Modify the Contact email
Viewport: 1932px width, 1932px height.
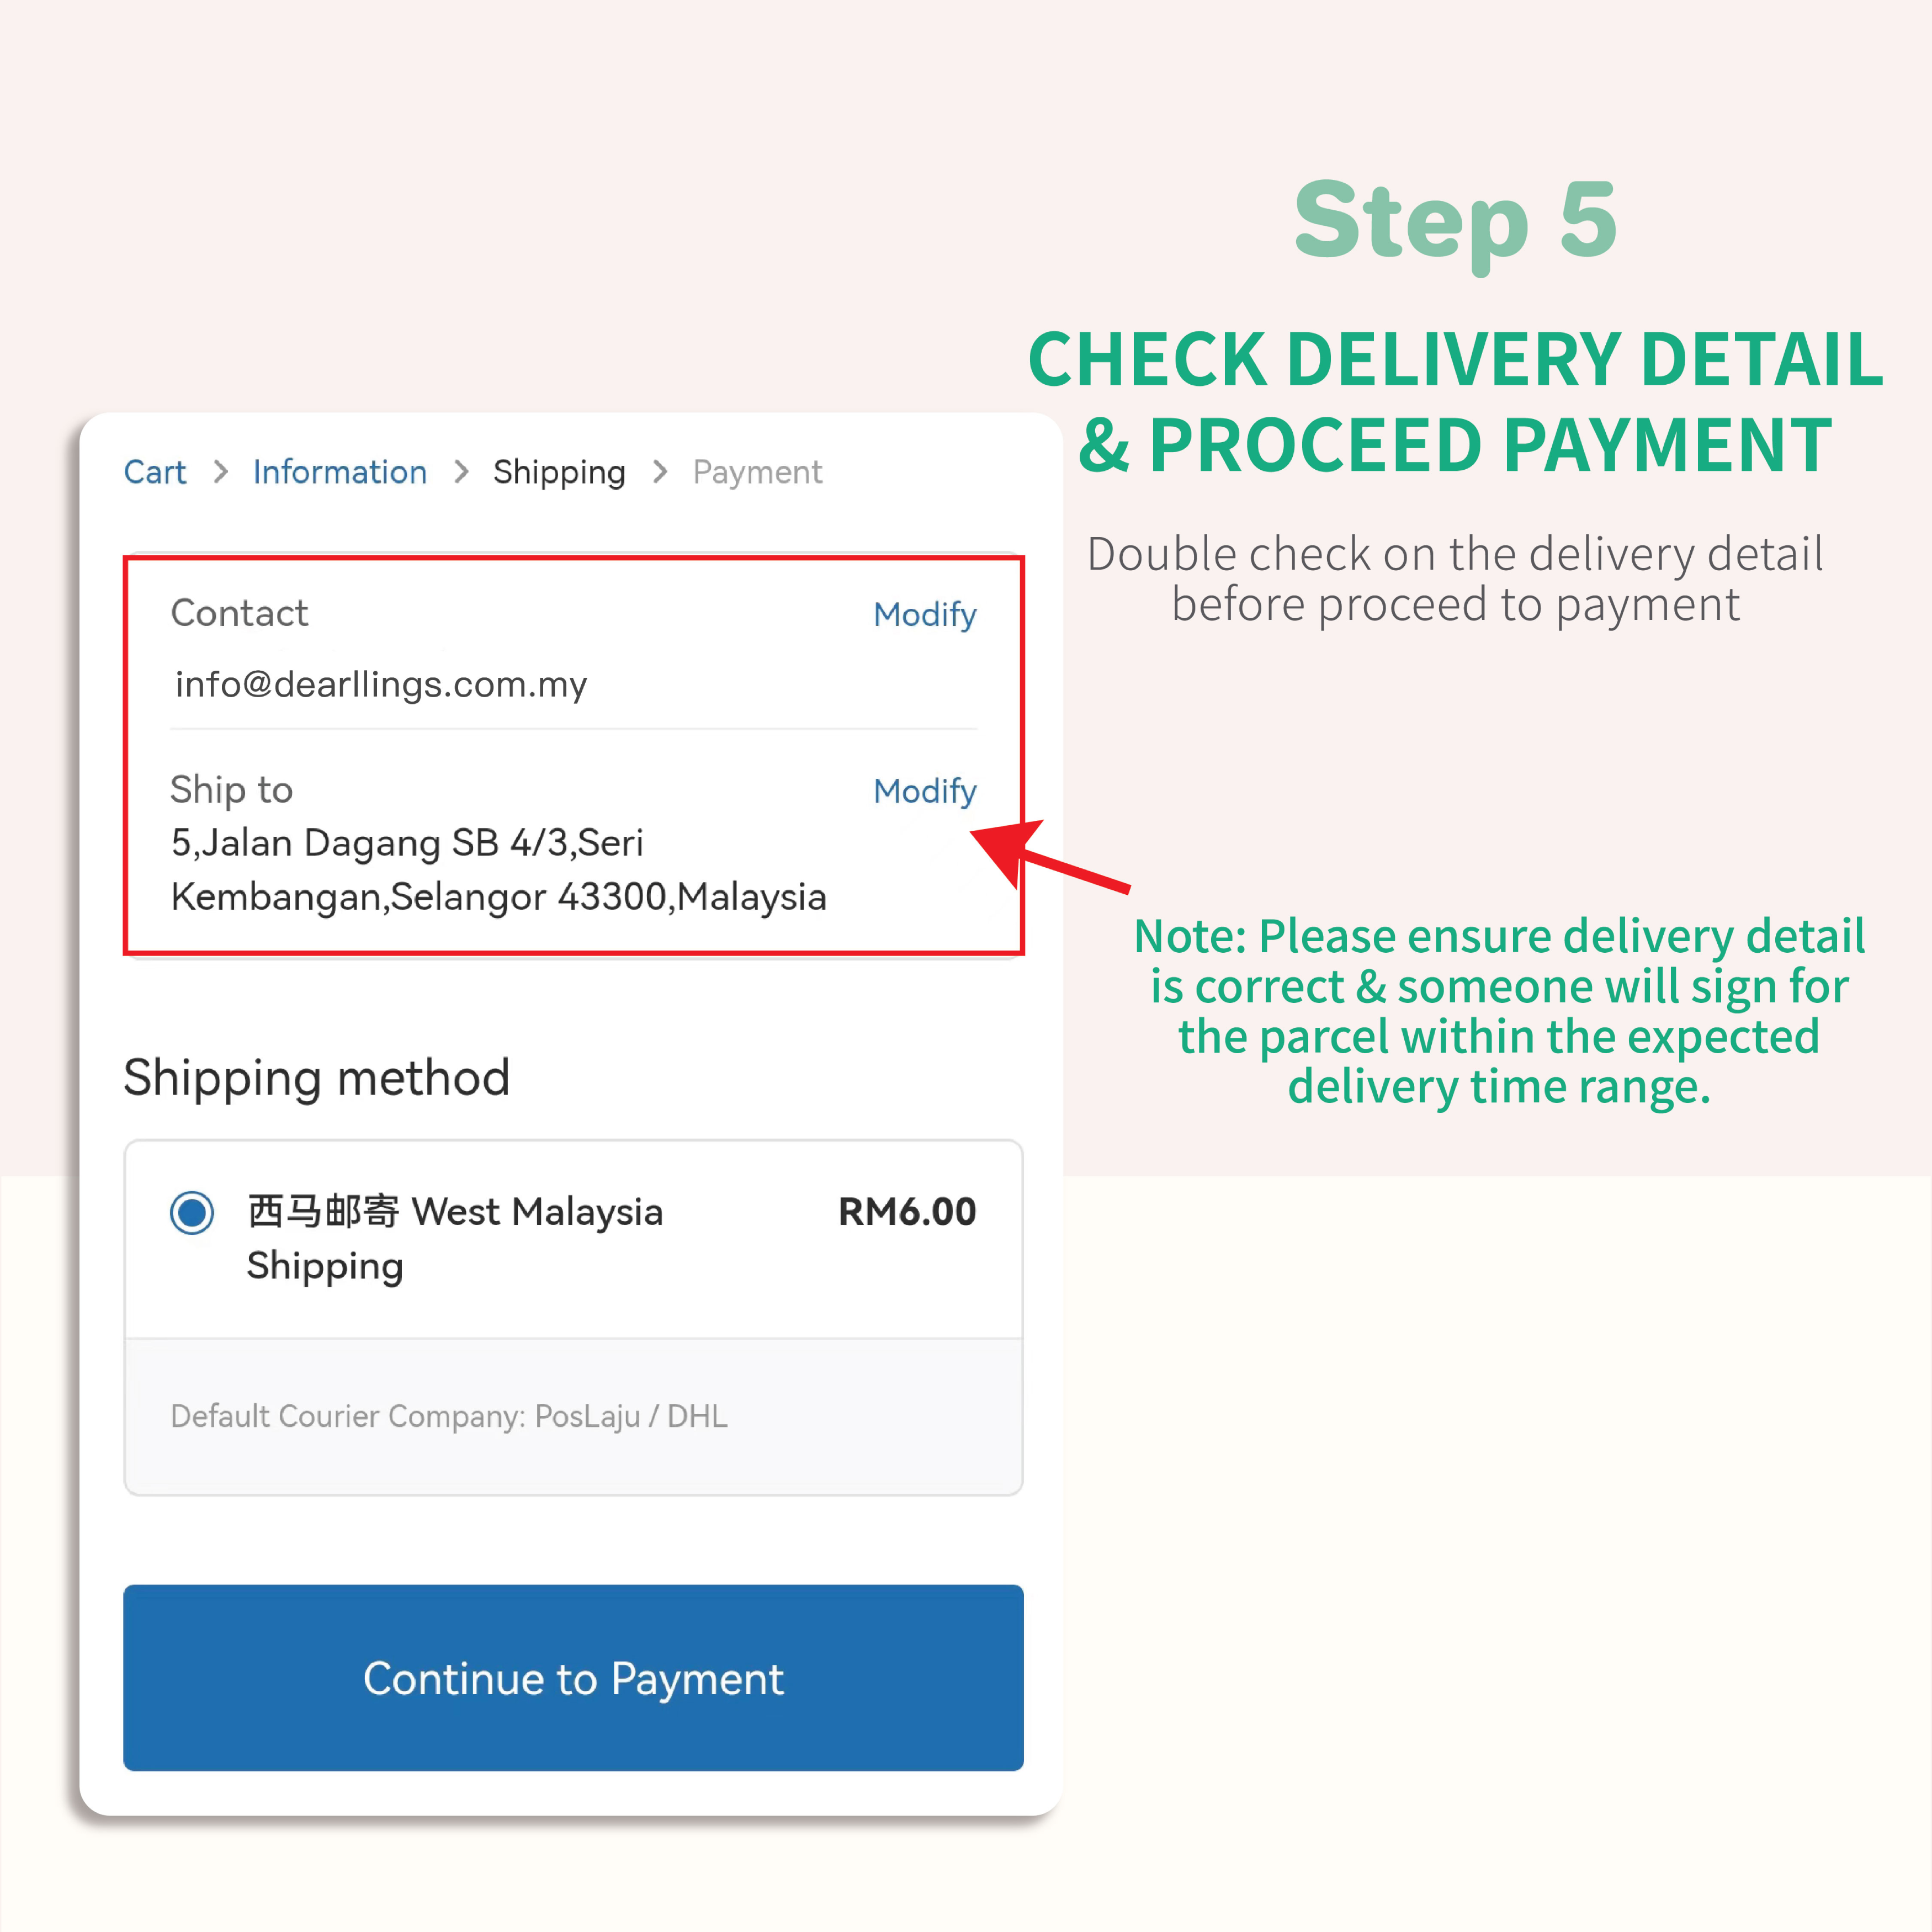click(x=924, y=614)
